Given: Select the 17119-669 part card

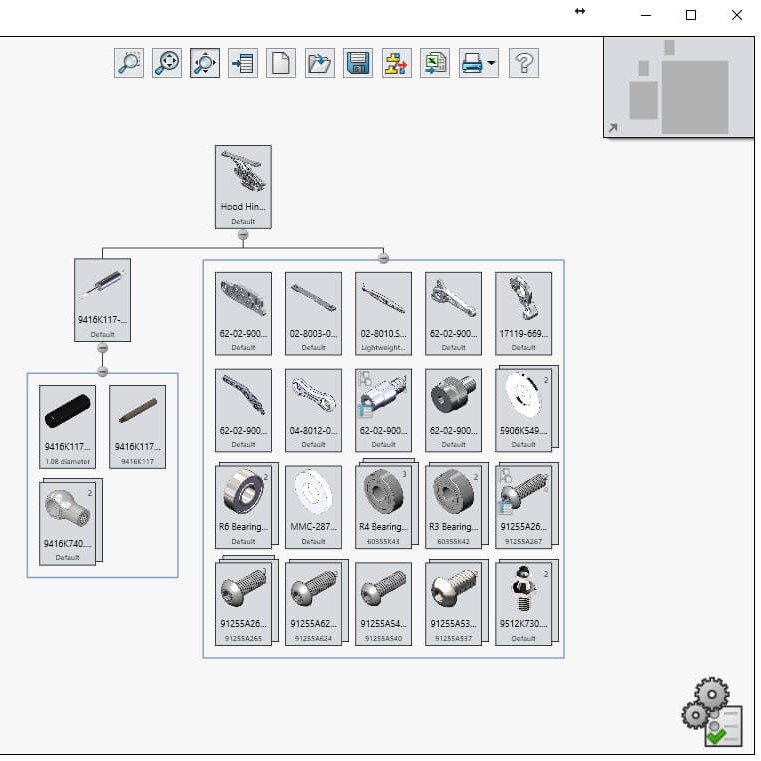Looking at the screenshot, I should coord(523,312).
